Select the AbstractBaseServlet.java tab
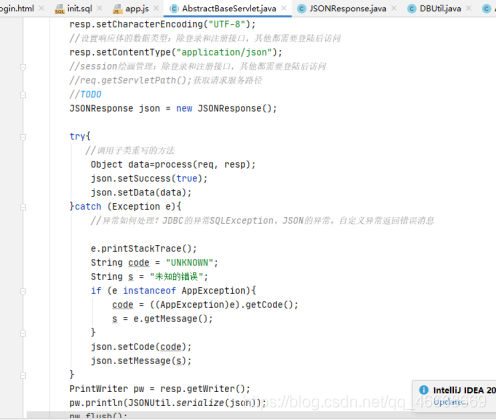The width and height of the screenshot is (496, 420). tap(229, 8)
